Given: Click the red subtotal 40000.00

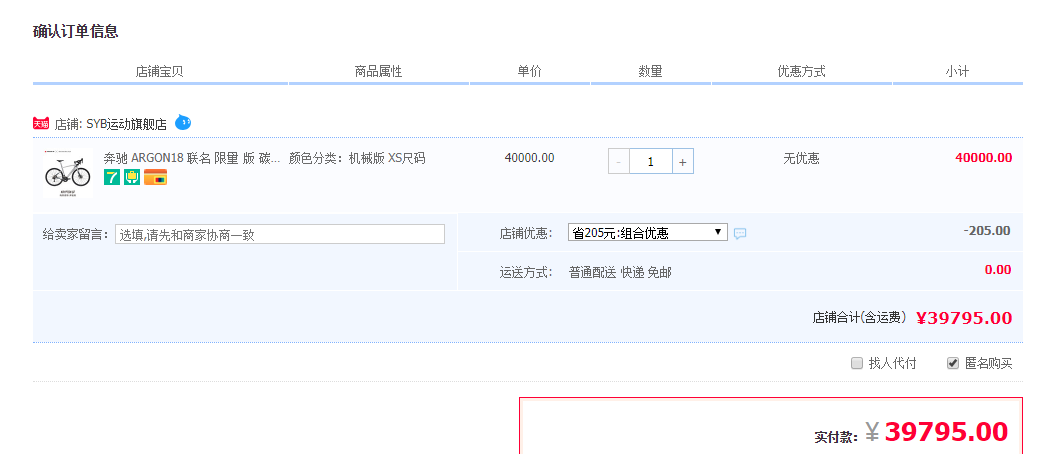Looking at the screenshot, I should coord(984,158).
